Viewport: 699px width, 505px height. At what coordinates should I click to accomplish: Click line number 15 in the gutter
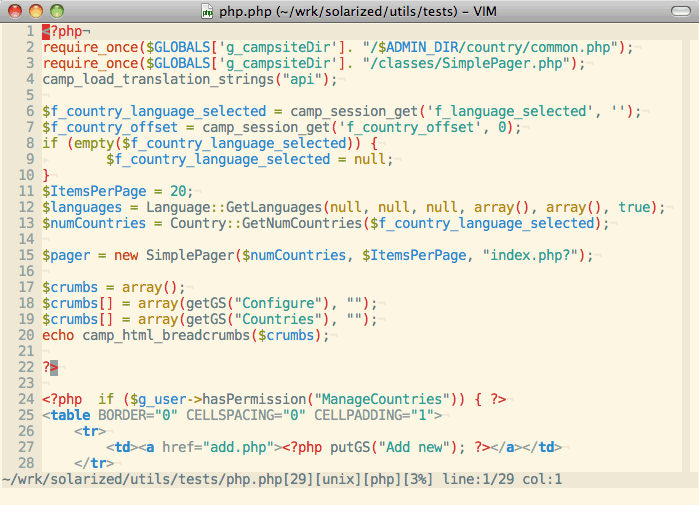click(x=27, y=255)
